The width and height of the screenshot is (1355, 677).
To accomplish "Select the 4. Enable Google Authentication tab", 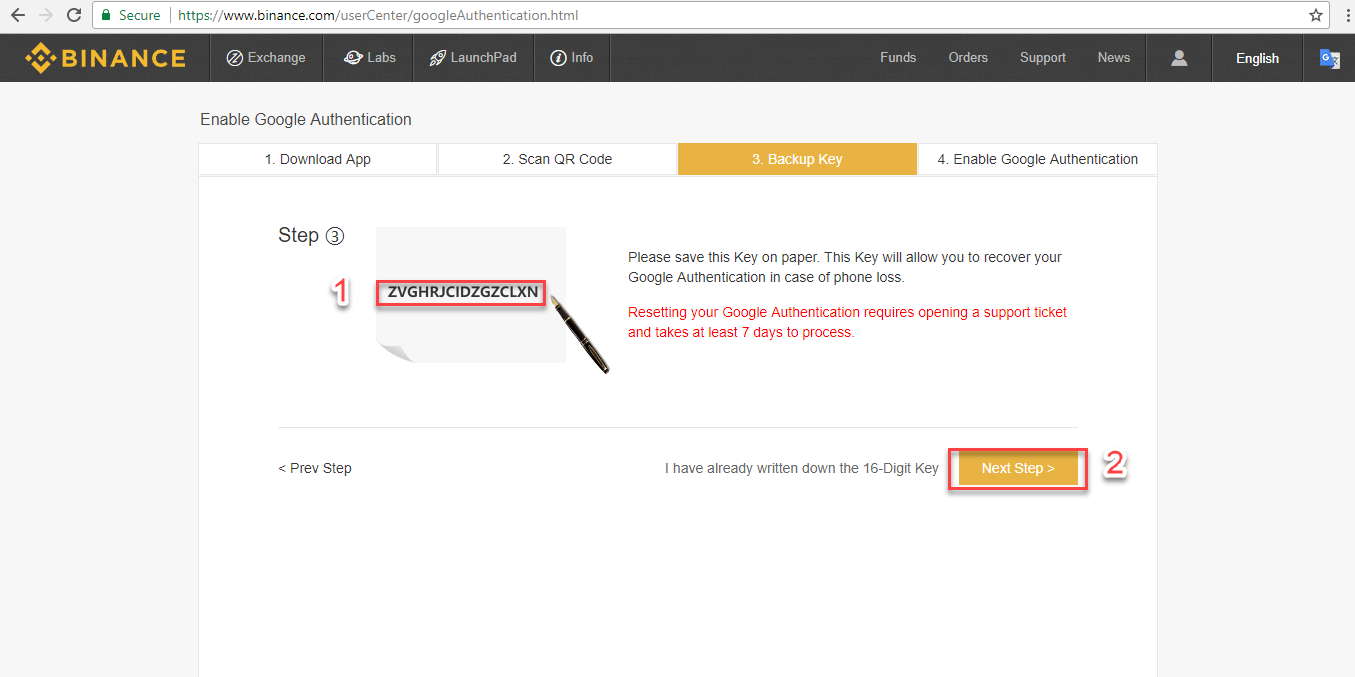I will coord(1037,159).
